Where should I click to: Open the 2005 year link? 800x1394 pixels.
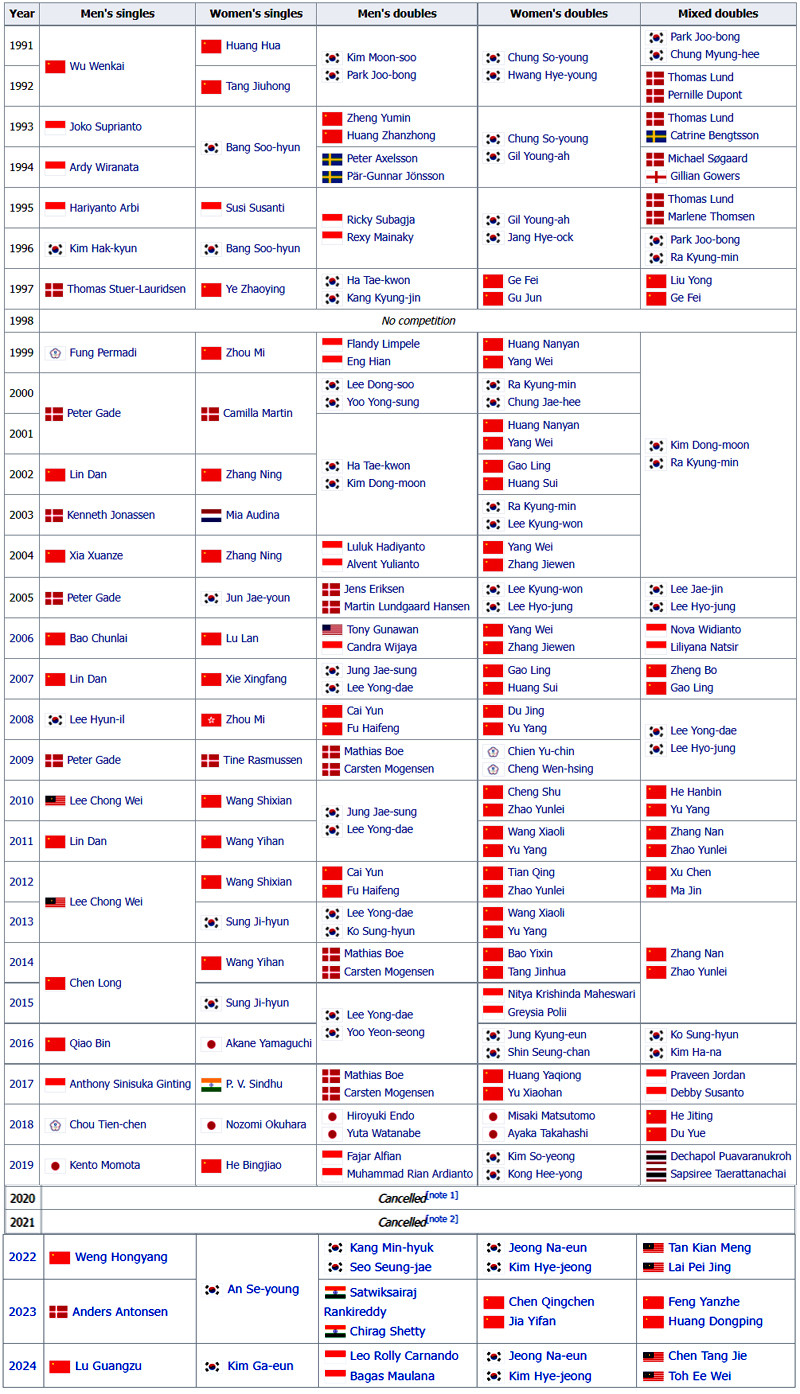[x=22, y=598]
